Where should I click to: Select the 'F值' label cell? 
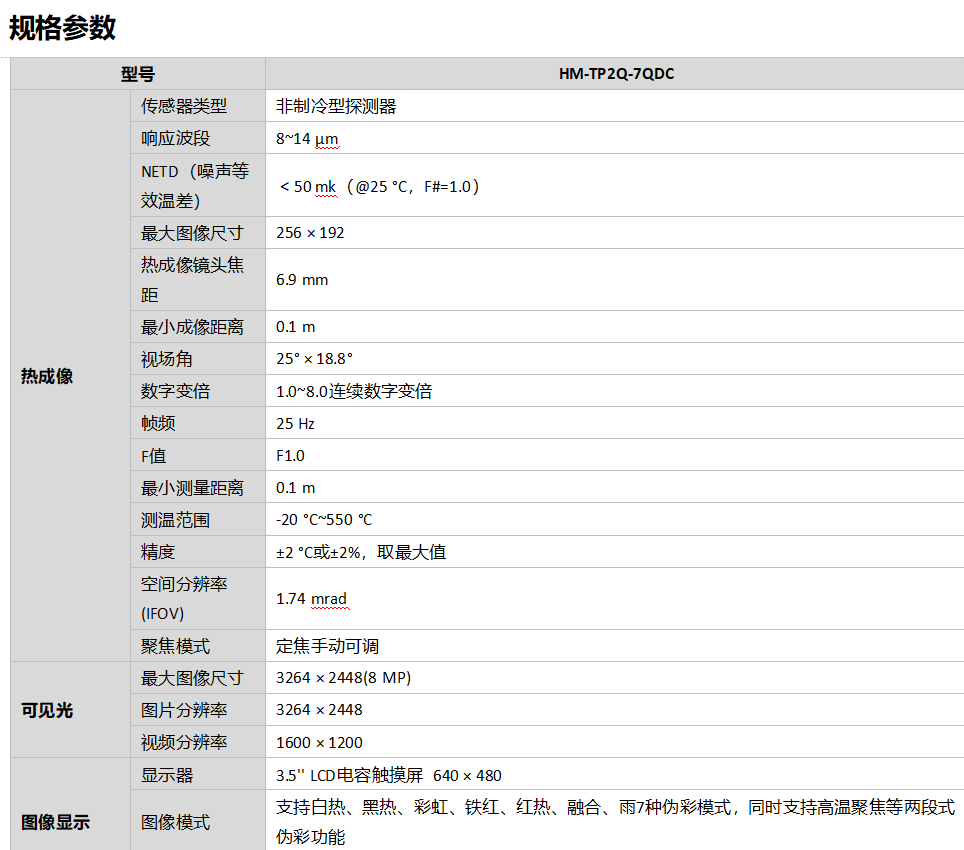click(198, 455)
